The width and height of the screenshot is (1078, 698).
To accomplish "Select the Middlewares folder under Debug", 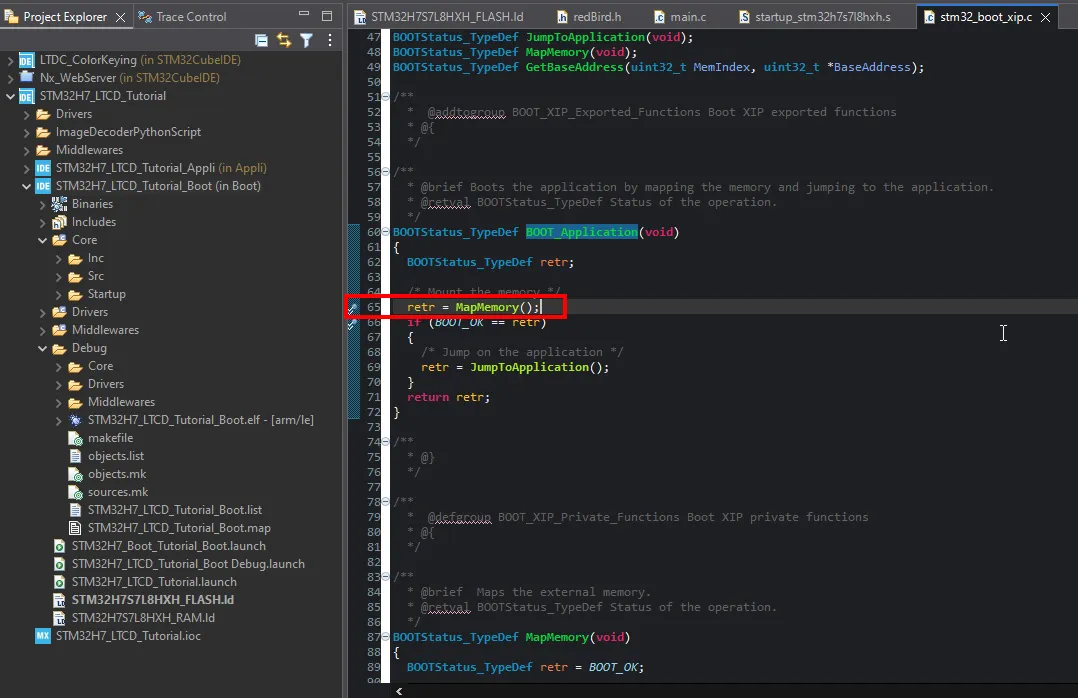I will [121, 402].
